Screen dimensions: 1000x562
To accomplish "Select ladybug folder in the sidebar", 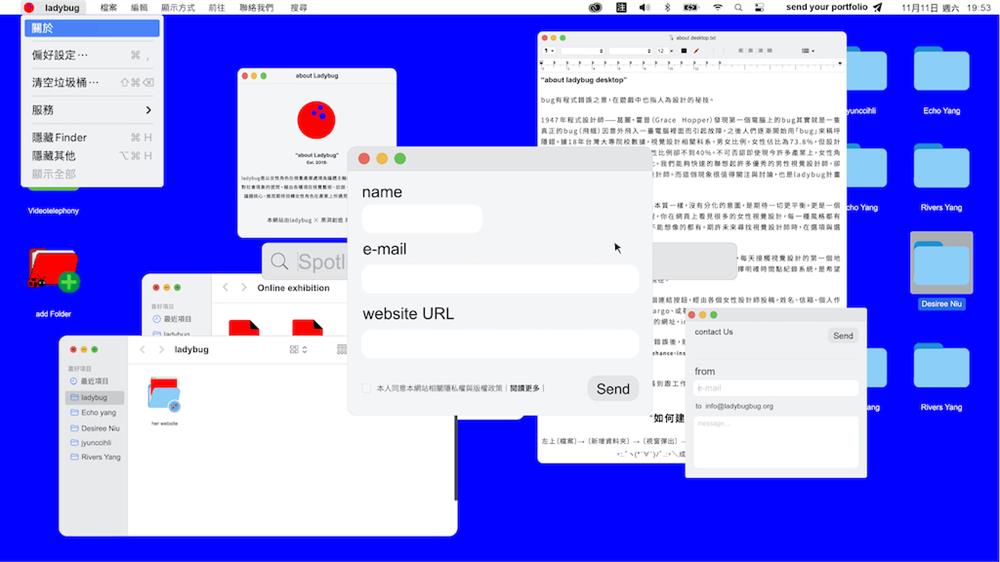I will (94, 397).
